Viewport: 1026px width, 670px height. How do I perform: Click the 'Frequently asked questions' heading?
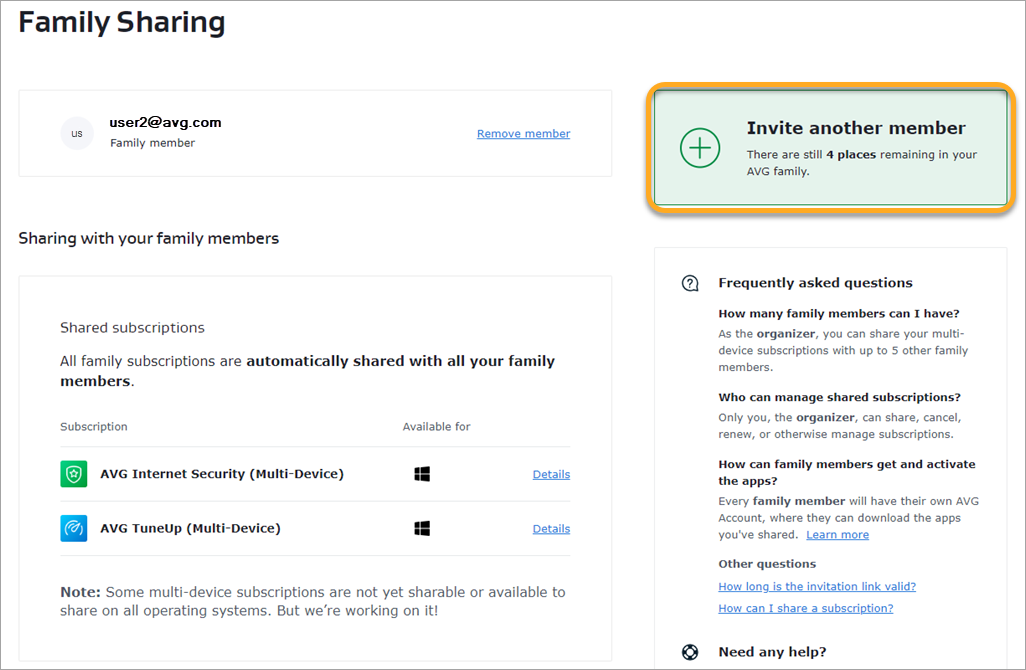pyautogui.click(x=815, y=283)
